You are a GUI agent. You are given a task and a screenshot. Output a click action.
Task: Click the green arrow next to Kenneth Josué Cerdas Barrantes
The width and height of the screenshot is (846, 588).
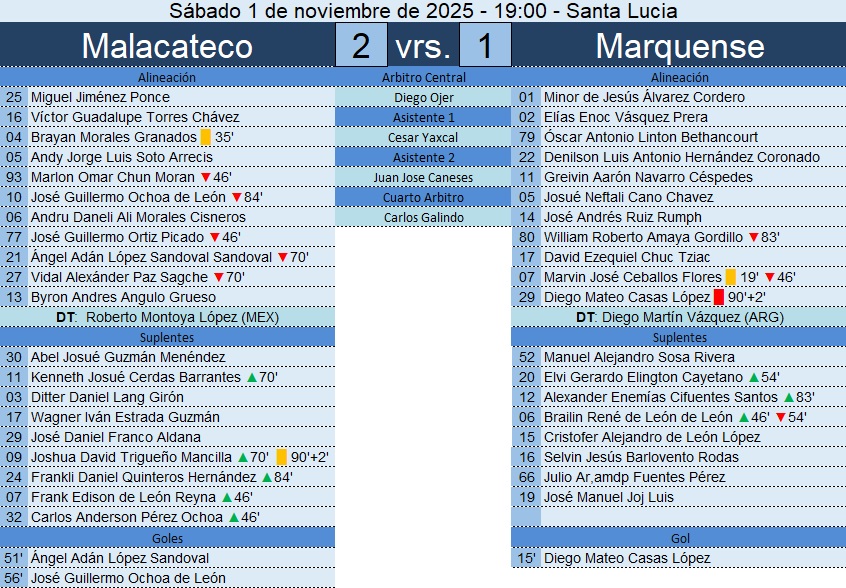(x=251, y=377)
